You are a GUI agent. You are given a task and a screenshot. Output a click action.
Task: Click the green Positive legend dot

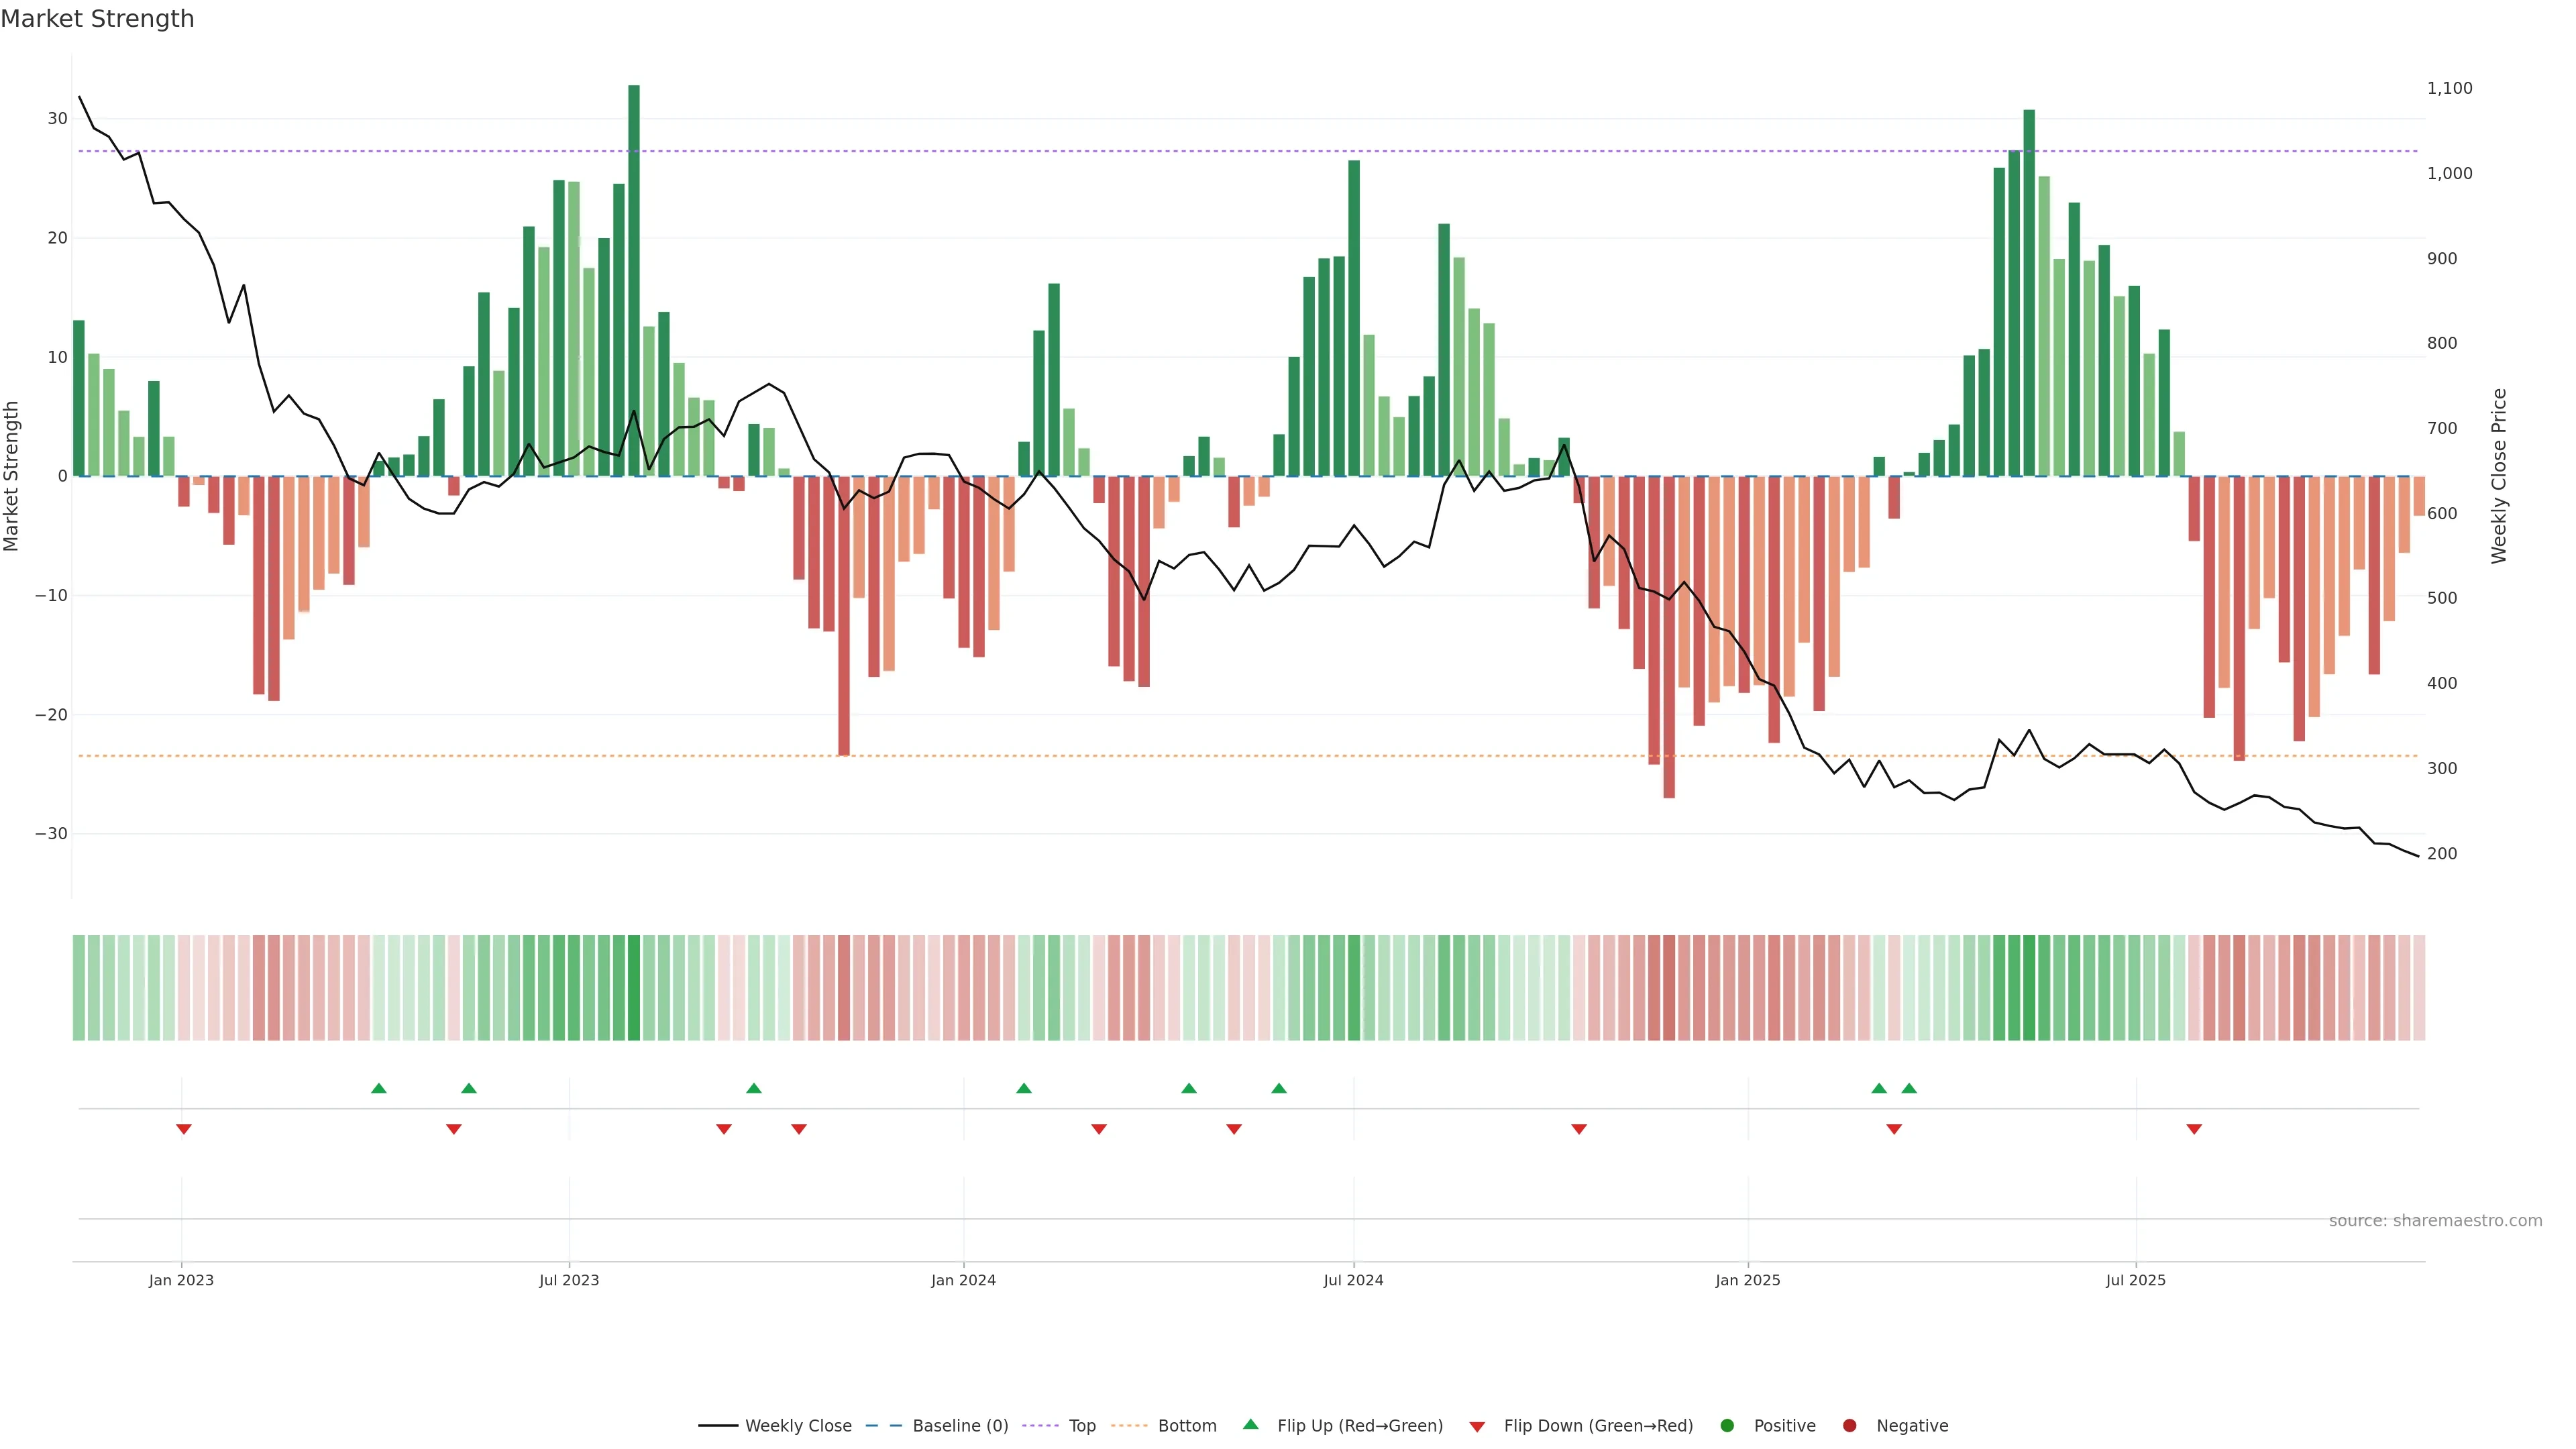pos(1727,1426)
